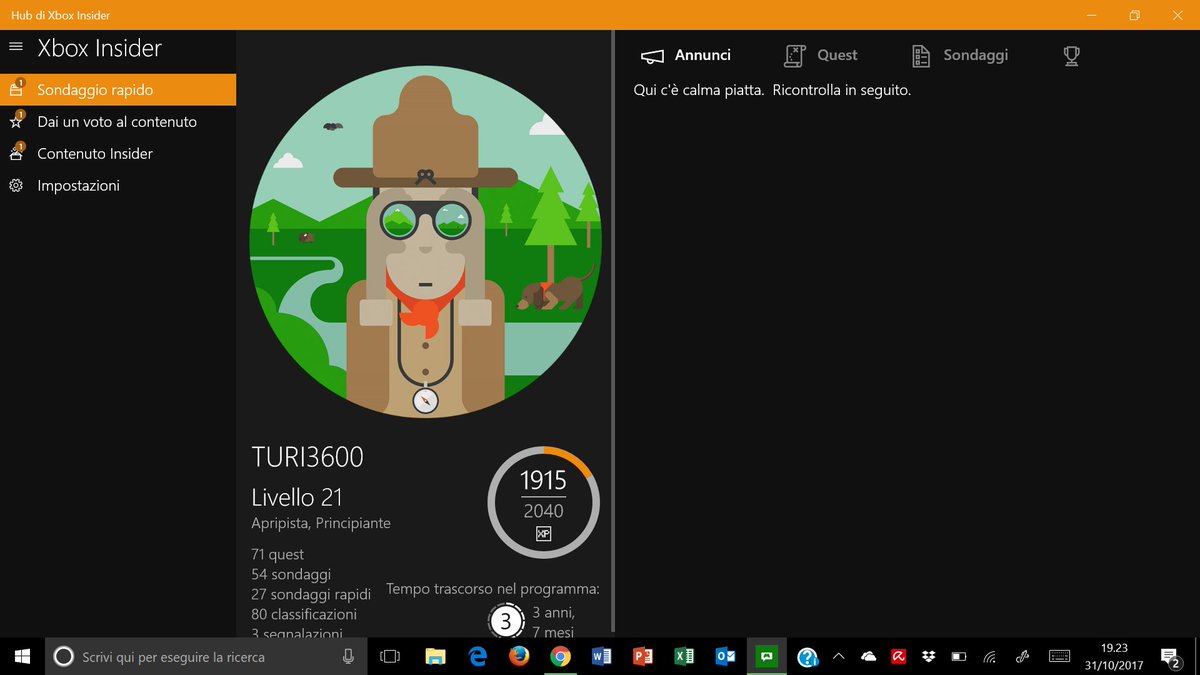Open the hamburger navigation menu
Screen dimensions: 1200x675
point(15,47)
